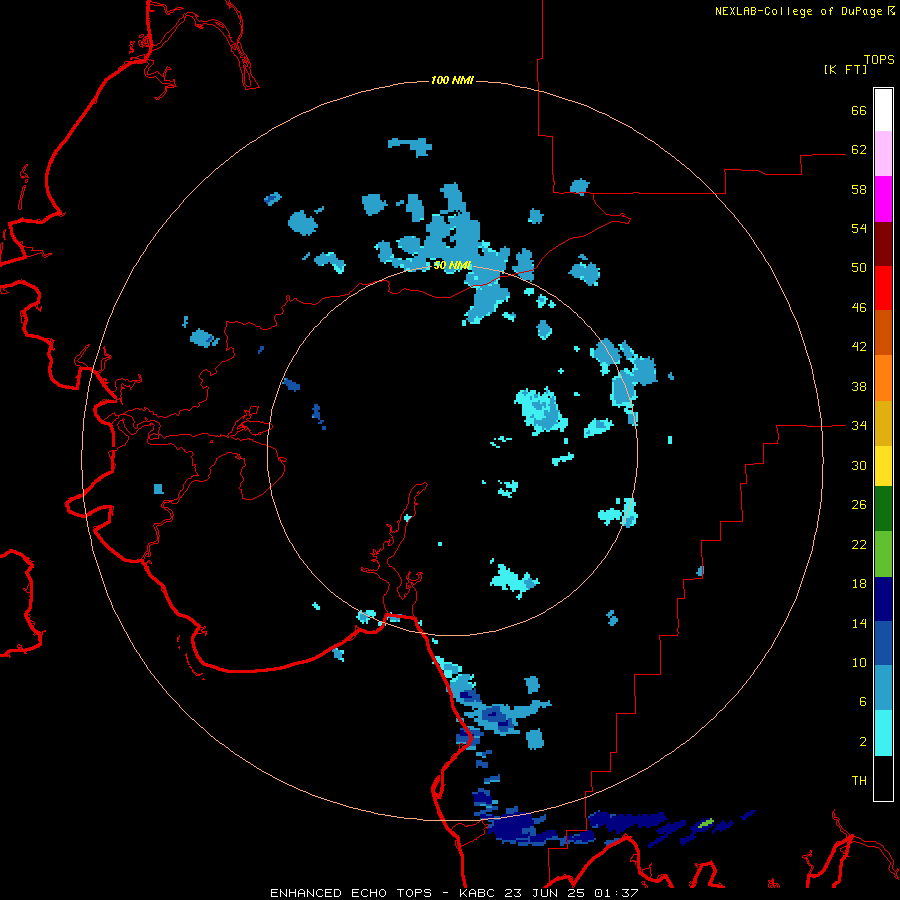The image size is (900, 900).
Task: Click the legend value 14
Action: pos(859,623)
